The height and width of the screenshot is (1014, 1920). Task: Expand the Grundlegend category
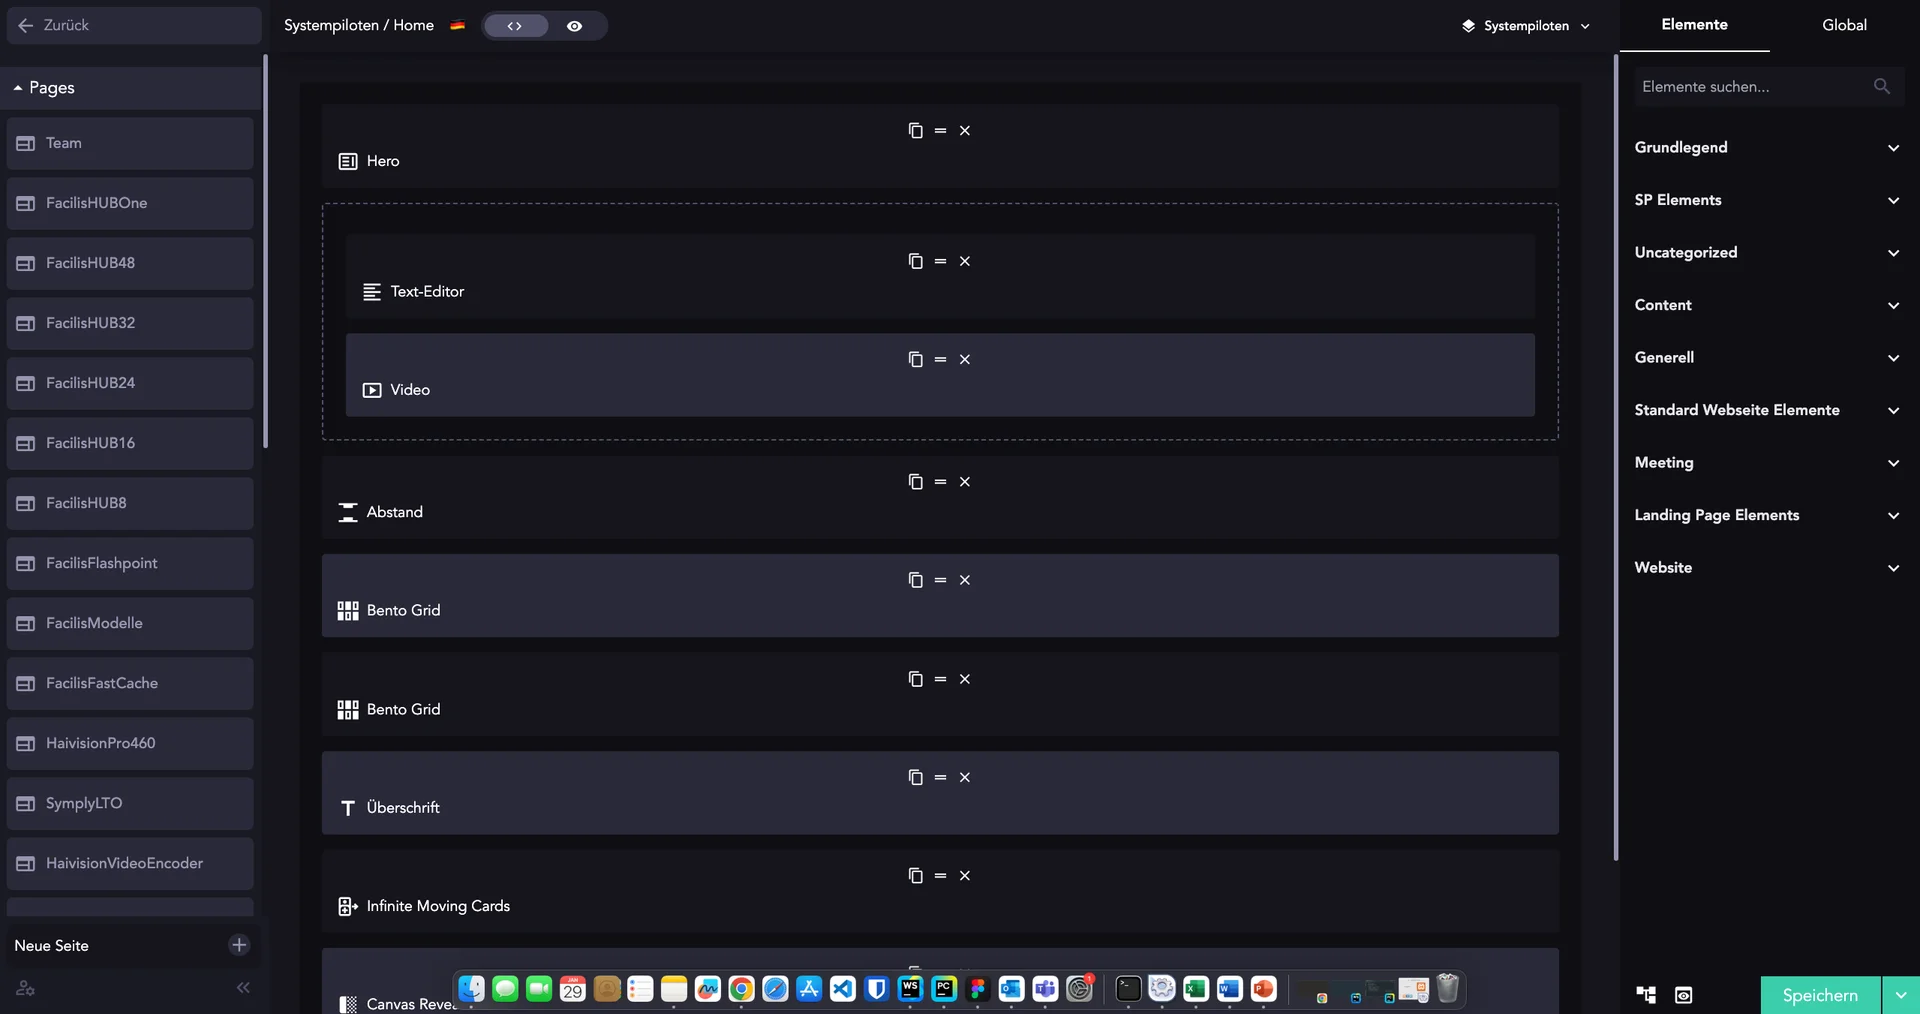click(x=1767, y=147)
